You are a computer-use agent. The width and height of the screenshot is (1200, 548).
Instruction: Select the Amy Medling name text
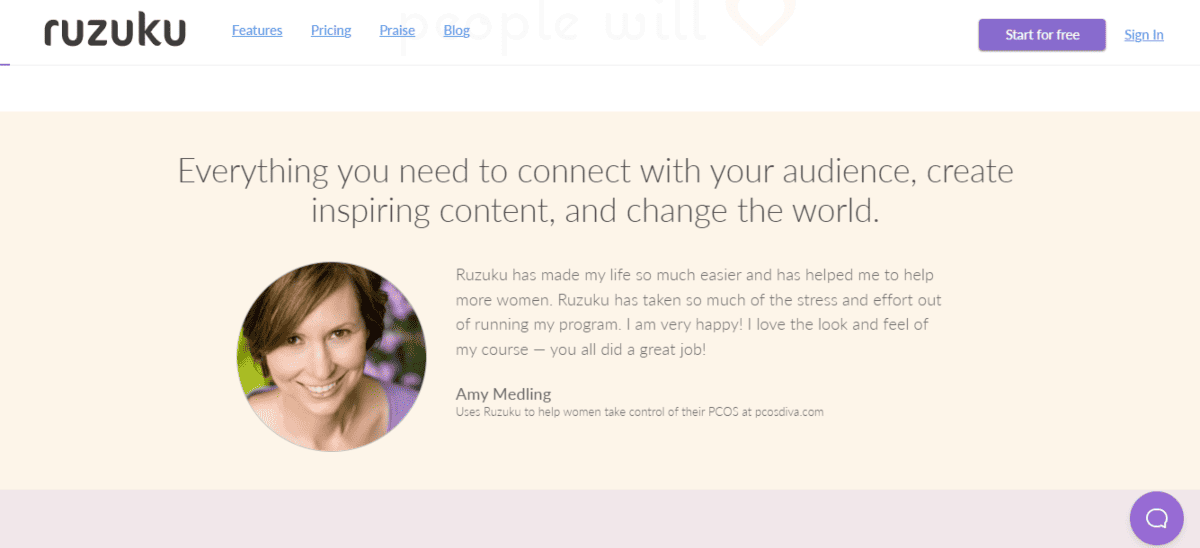(503, 394)
